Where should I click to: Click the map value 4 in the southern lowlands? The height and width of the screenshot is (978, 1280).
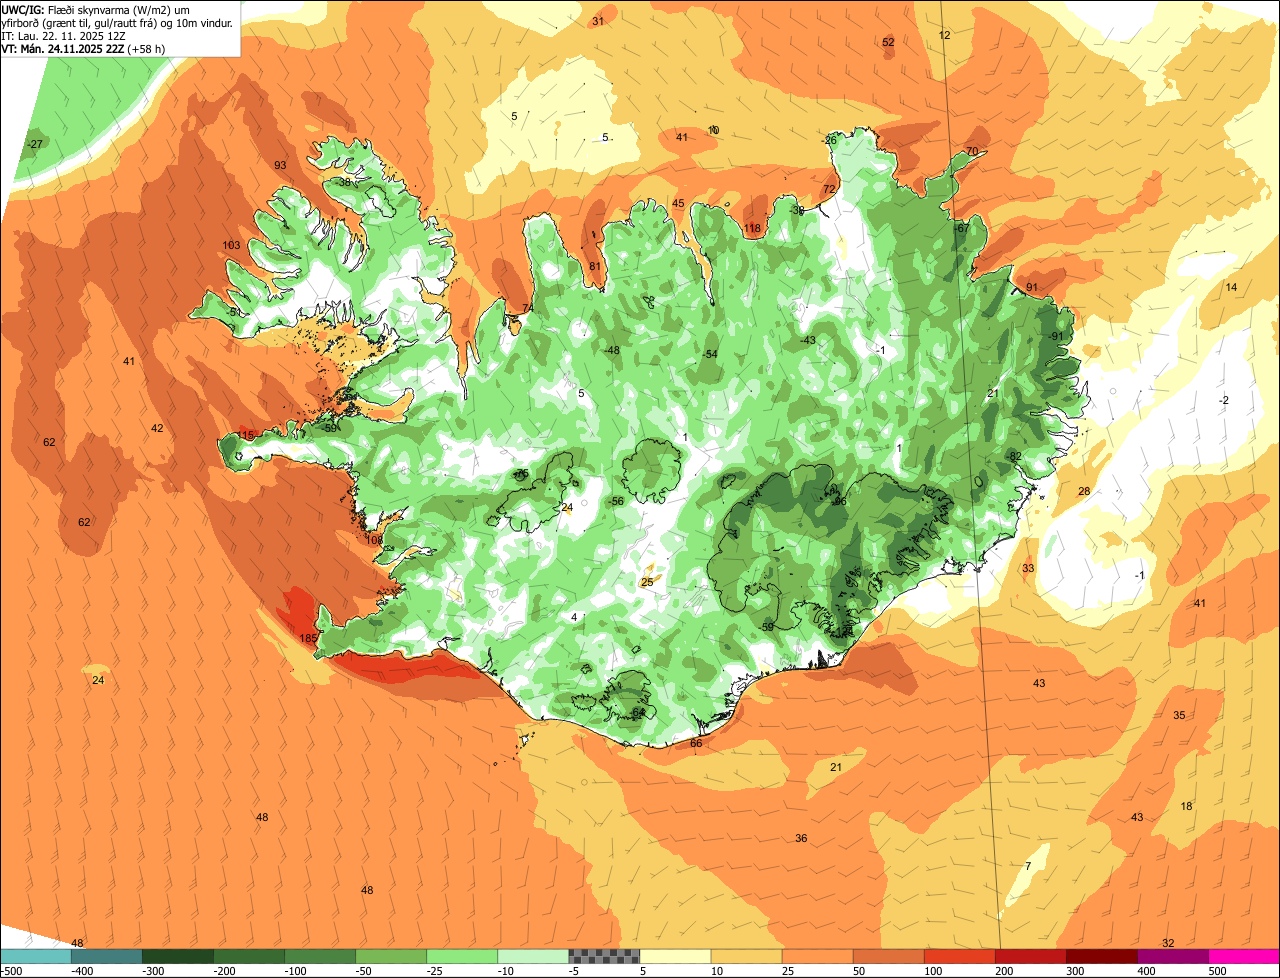[574, 617]
